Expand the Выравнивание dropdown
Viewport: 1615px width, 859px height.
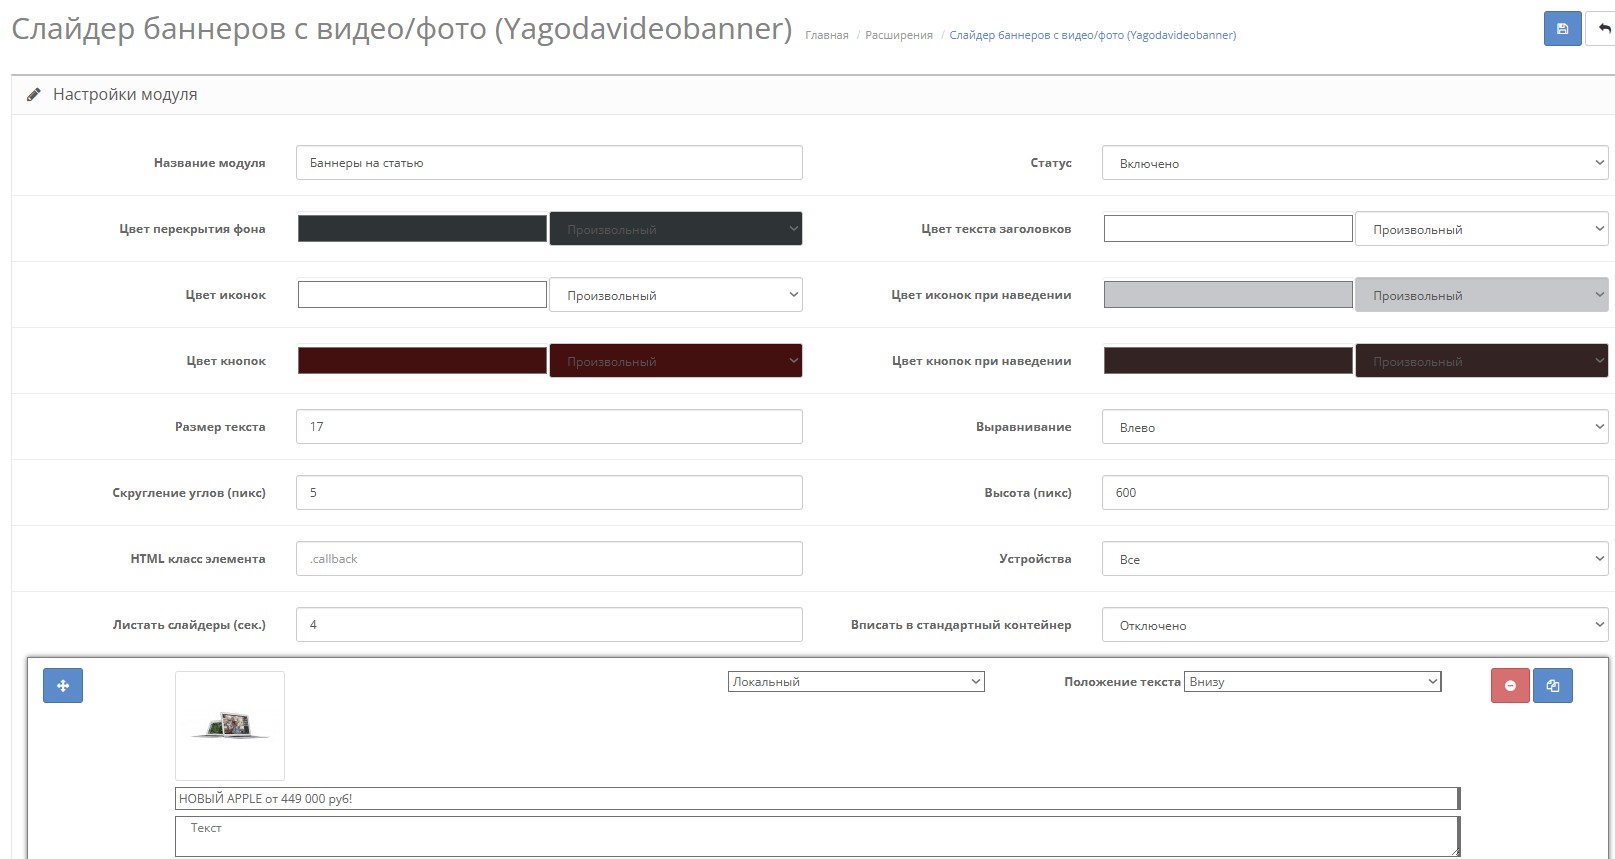1354,427
